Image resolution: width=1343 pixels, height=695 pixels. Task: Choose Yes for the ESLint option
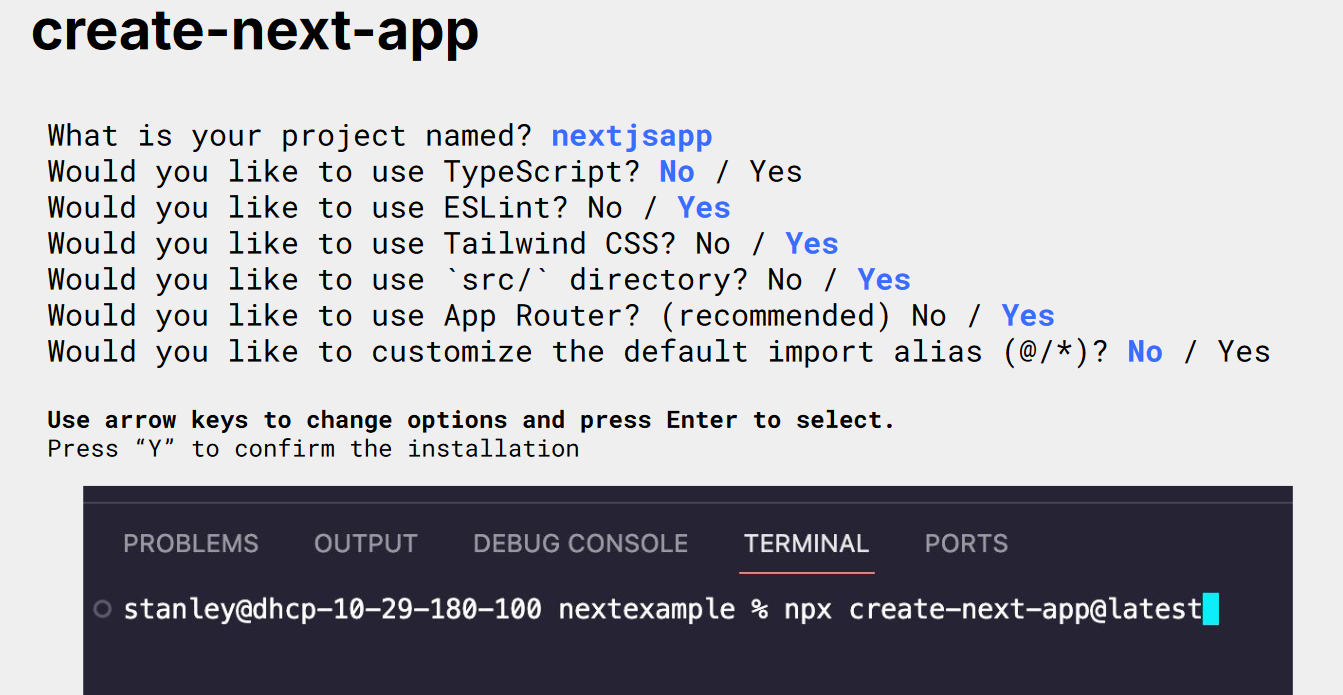point(704,208)
